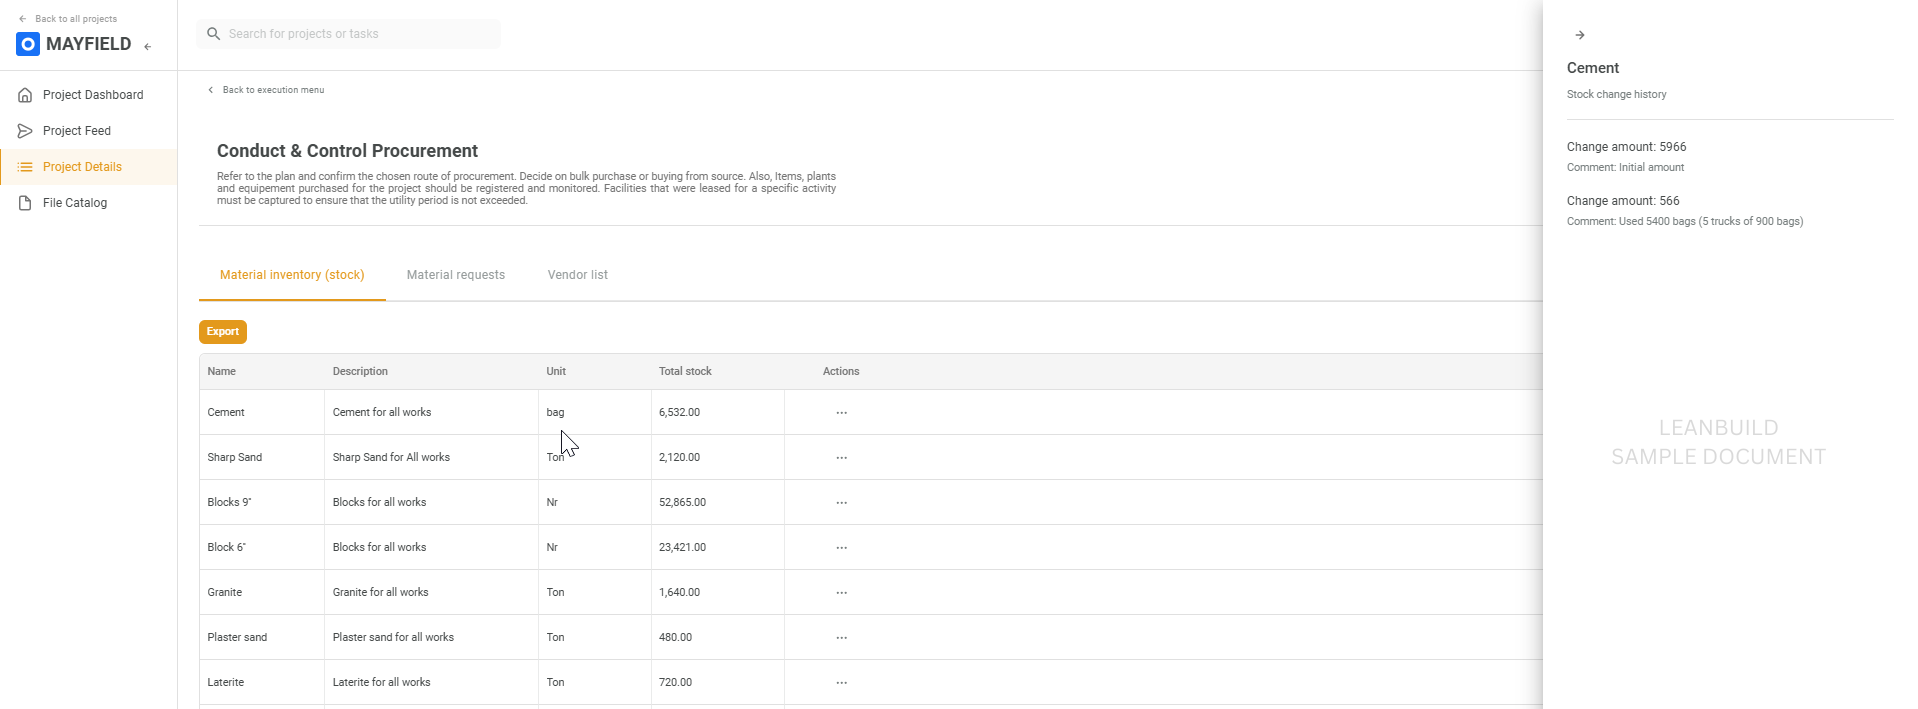Image resolution: width=1918 pixels, height=709 pixels.
Task: Focus the search for projects or tasks field
Action: pyautogui.click(x=360, y=34)
